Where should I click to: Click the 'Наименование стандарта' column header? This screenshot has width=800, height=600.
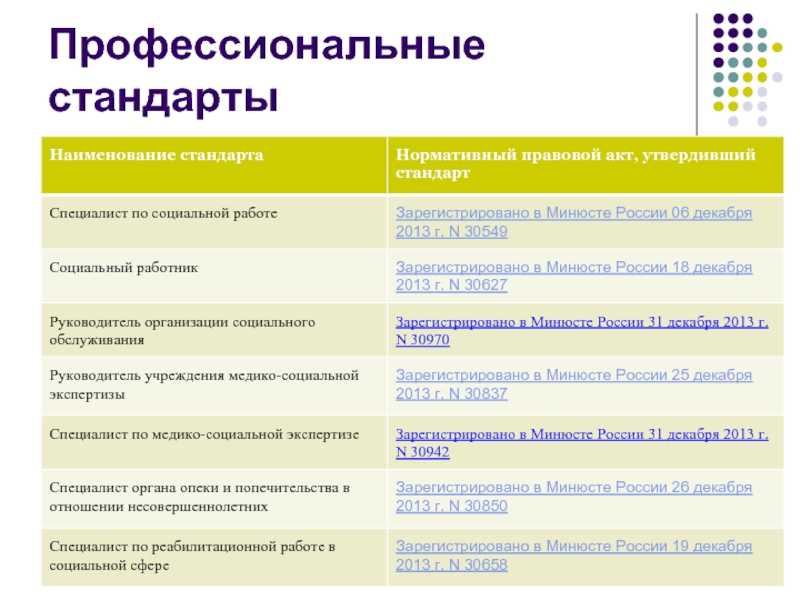(214, 165)
